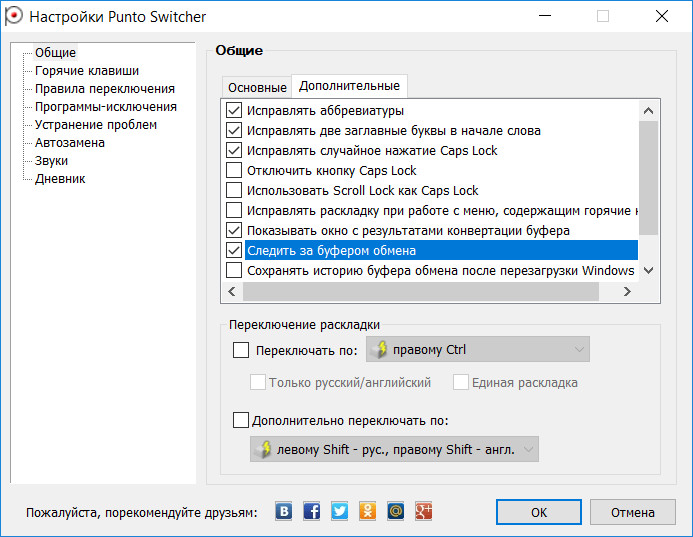Share via Google Plus icon
This screenshot has width=693, height=537.
423,512
